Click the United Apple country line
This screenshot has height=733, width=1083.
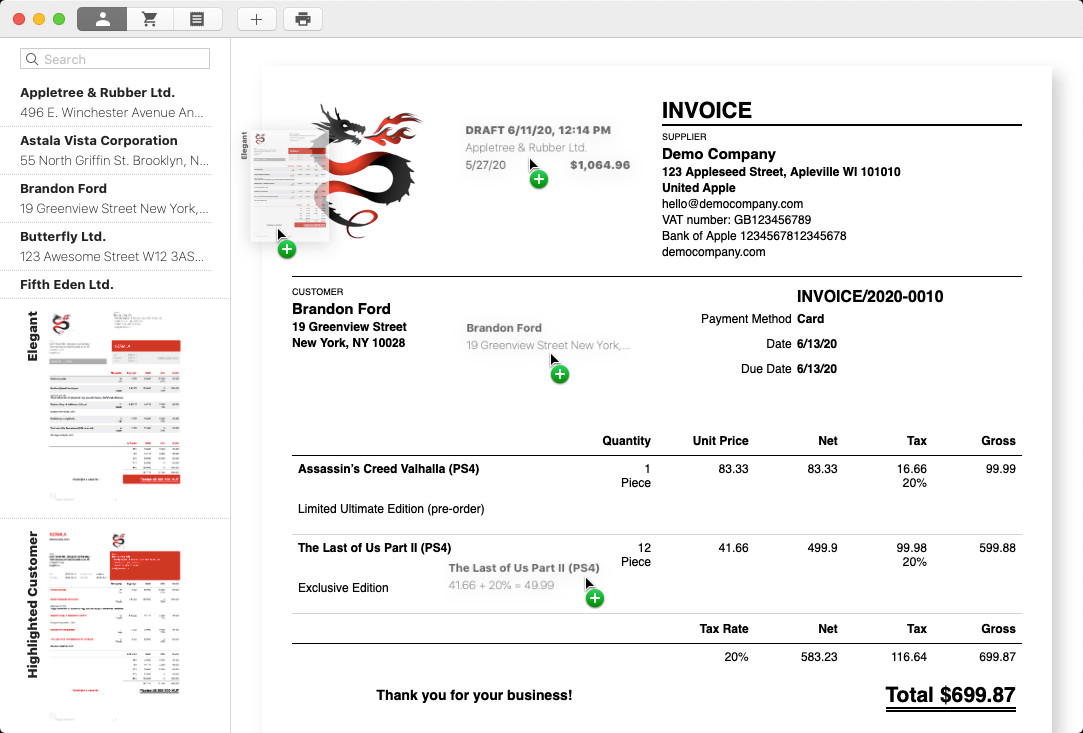tap(698, 188)
